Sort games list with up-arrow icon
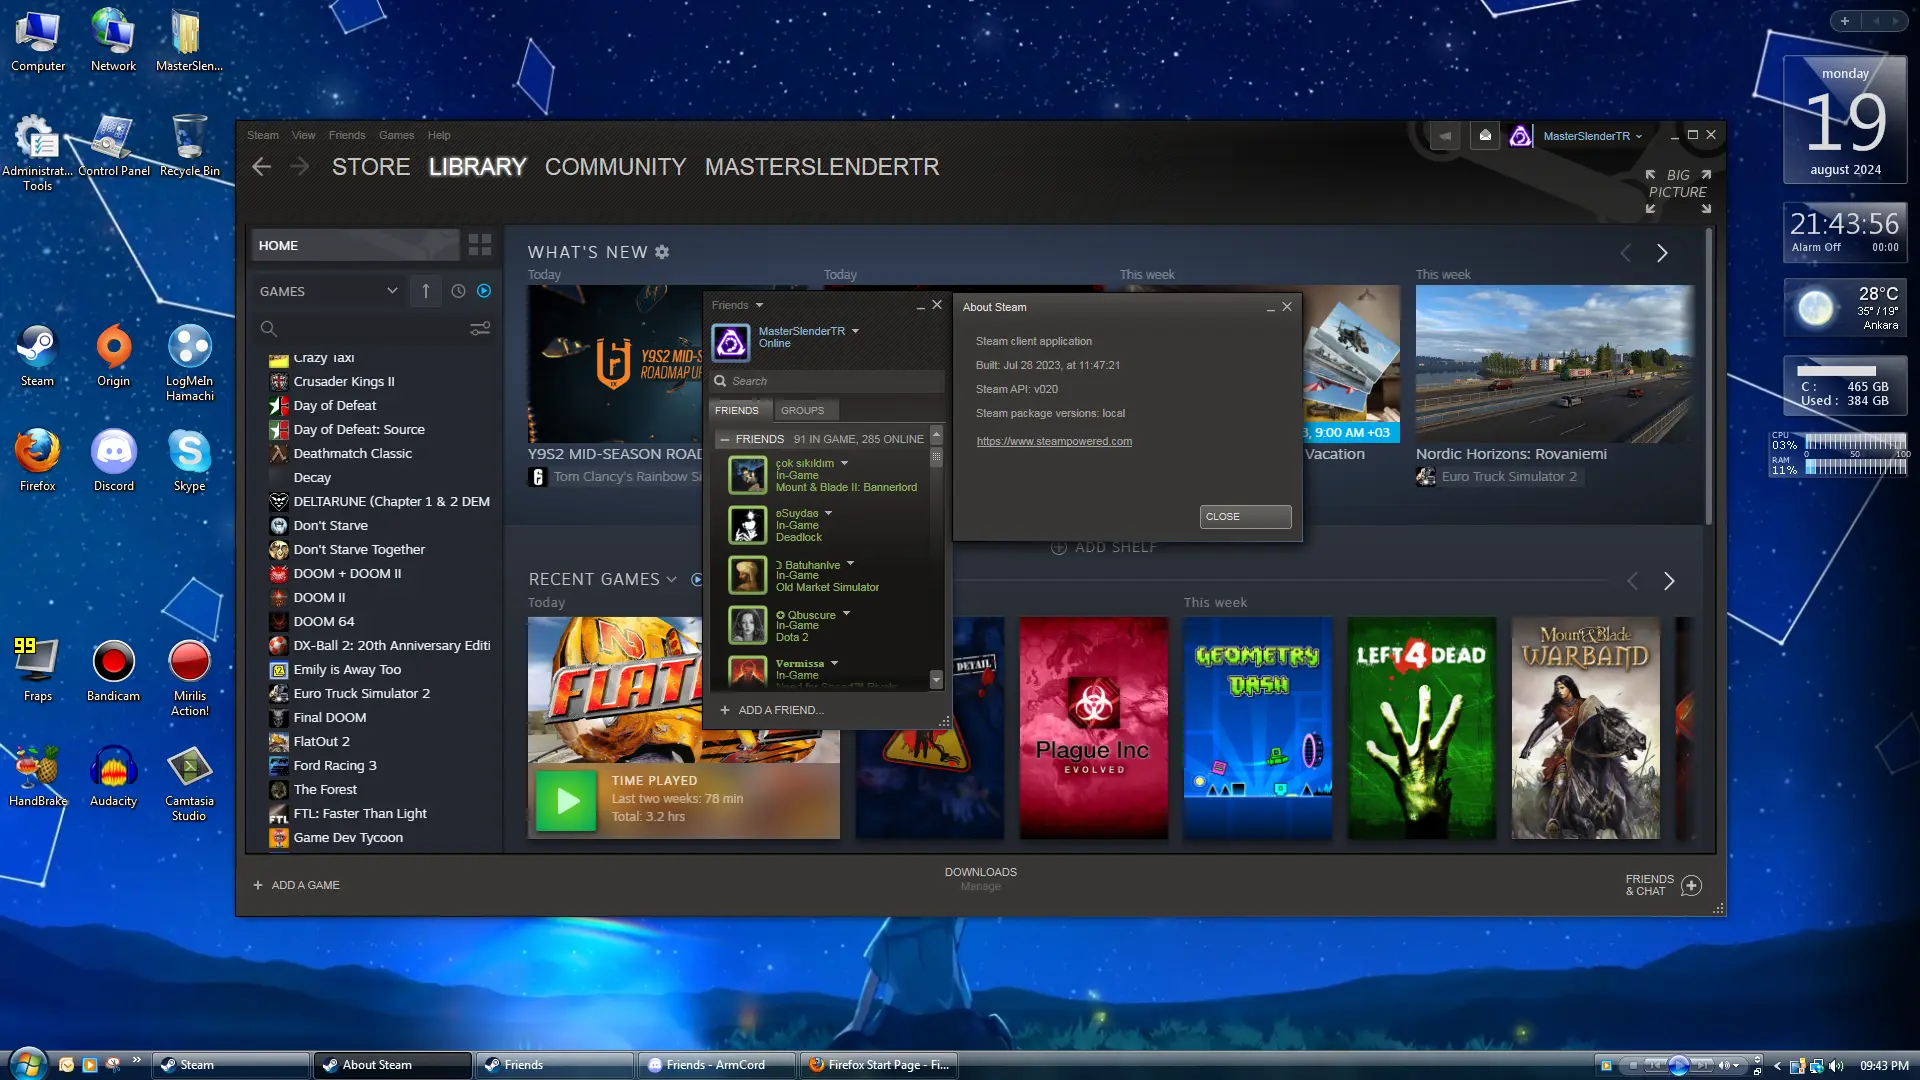Screen dimensions: 1920x1080 coord(426,291)
